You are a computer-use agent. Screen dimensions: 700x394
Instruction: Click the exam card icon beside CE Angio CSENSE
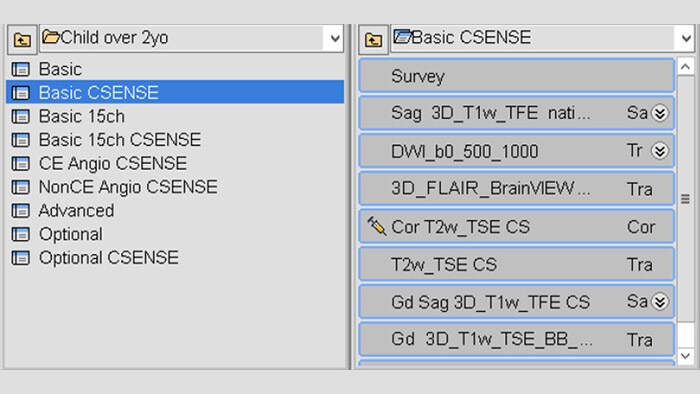(21, 163)
